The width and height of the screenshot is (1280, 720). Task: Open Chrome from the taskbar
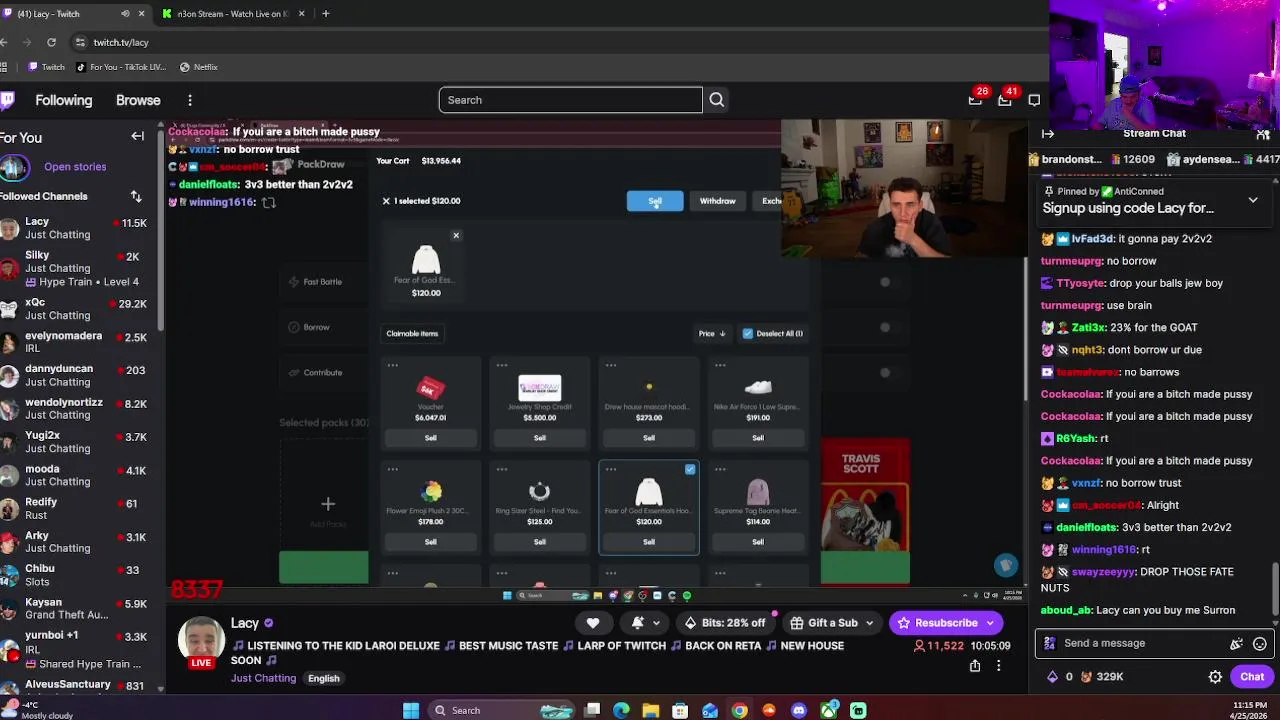pos(739,710)
